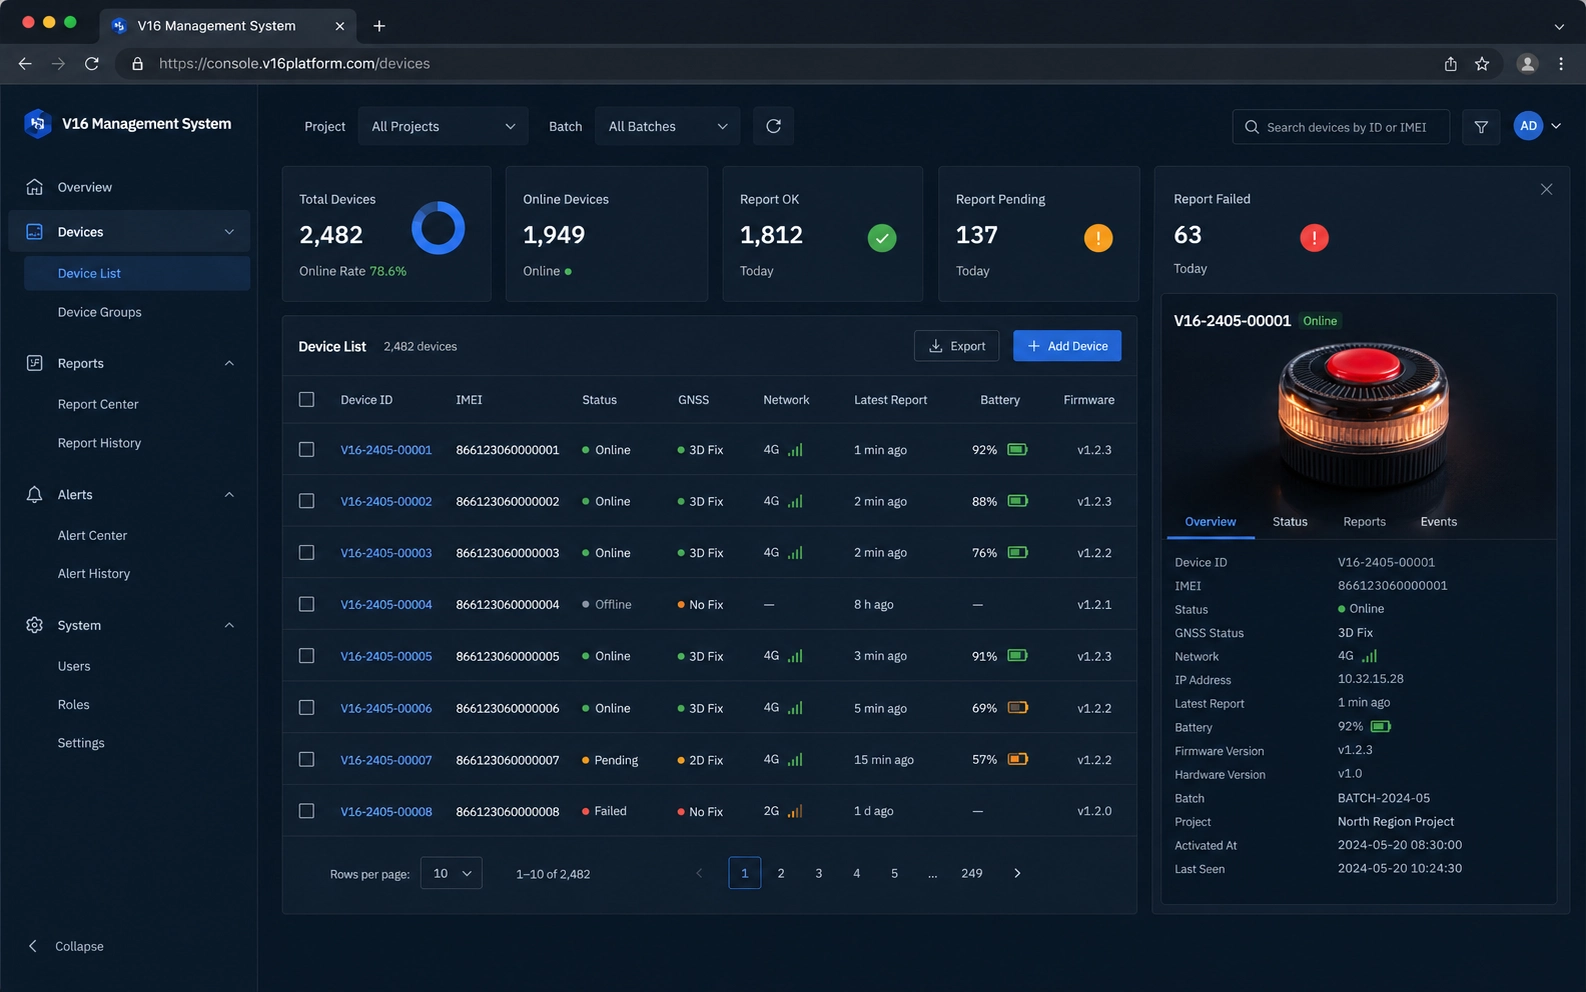Collapse the Reports sidebar section
Screen dimensions: 1586x992
229,363
